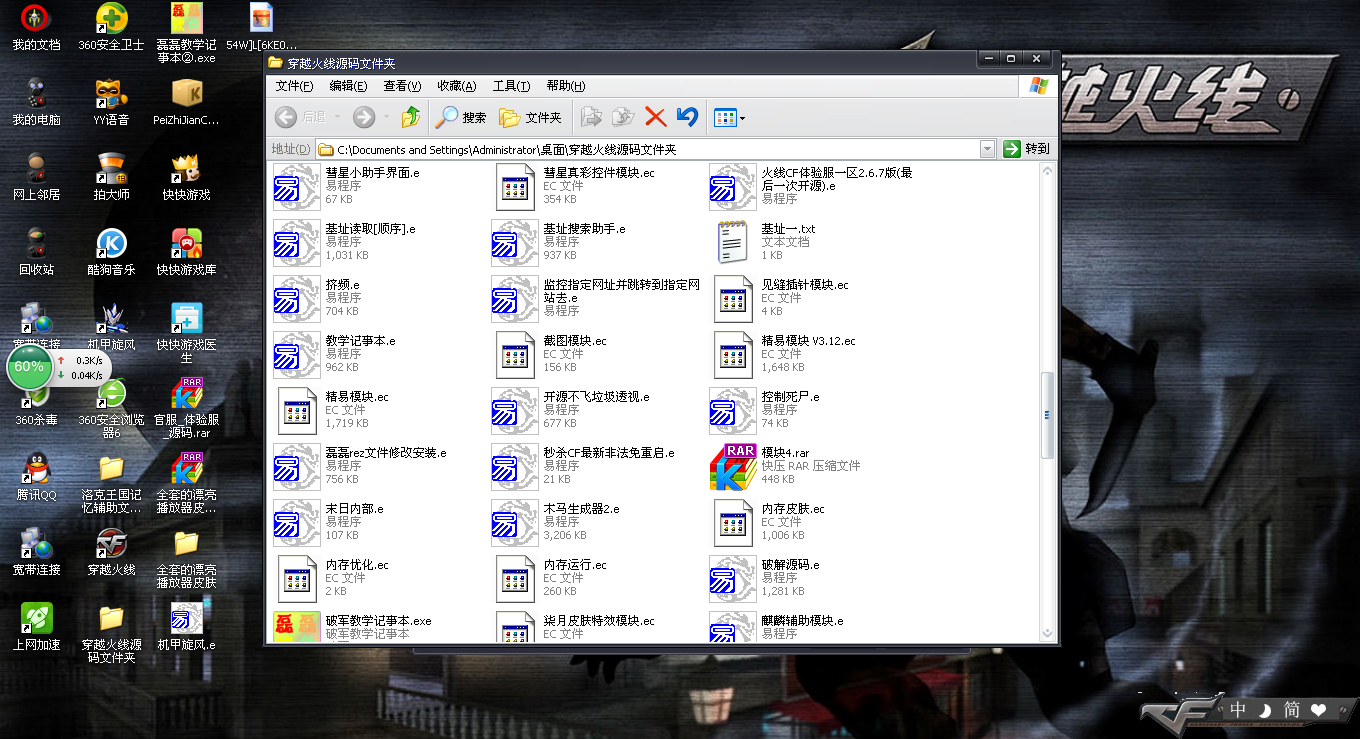The height and width of the screenshot is (739, 1360).
Task: Click the blue Undo toolbar icon
Action: click(x=687, y=117)
